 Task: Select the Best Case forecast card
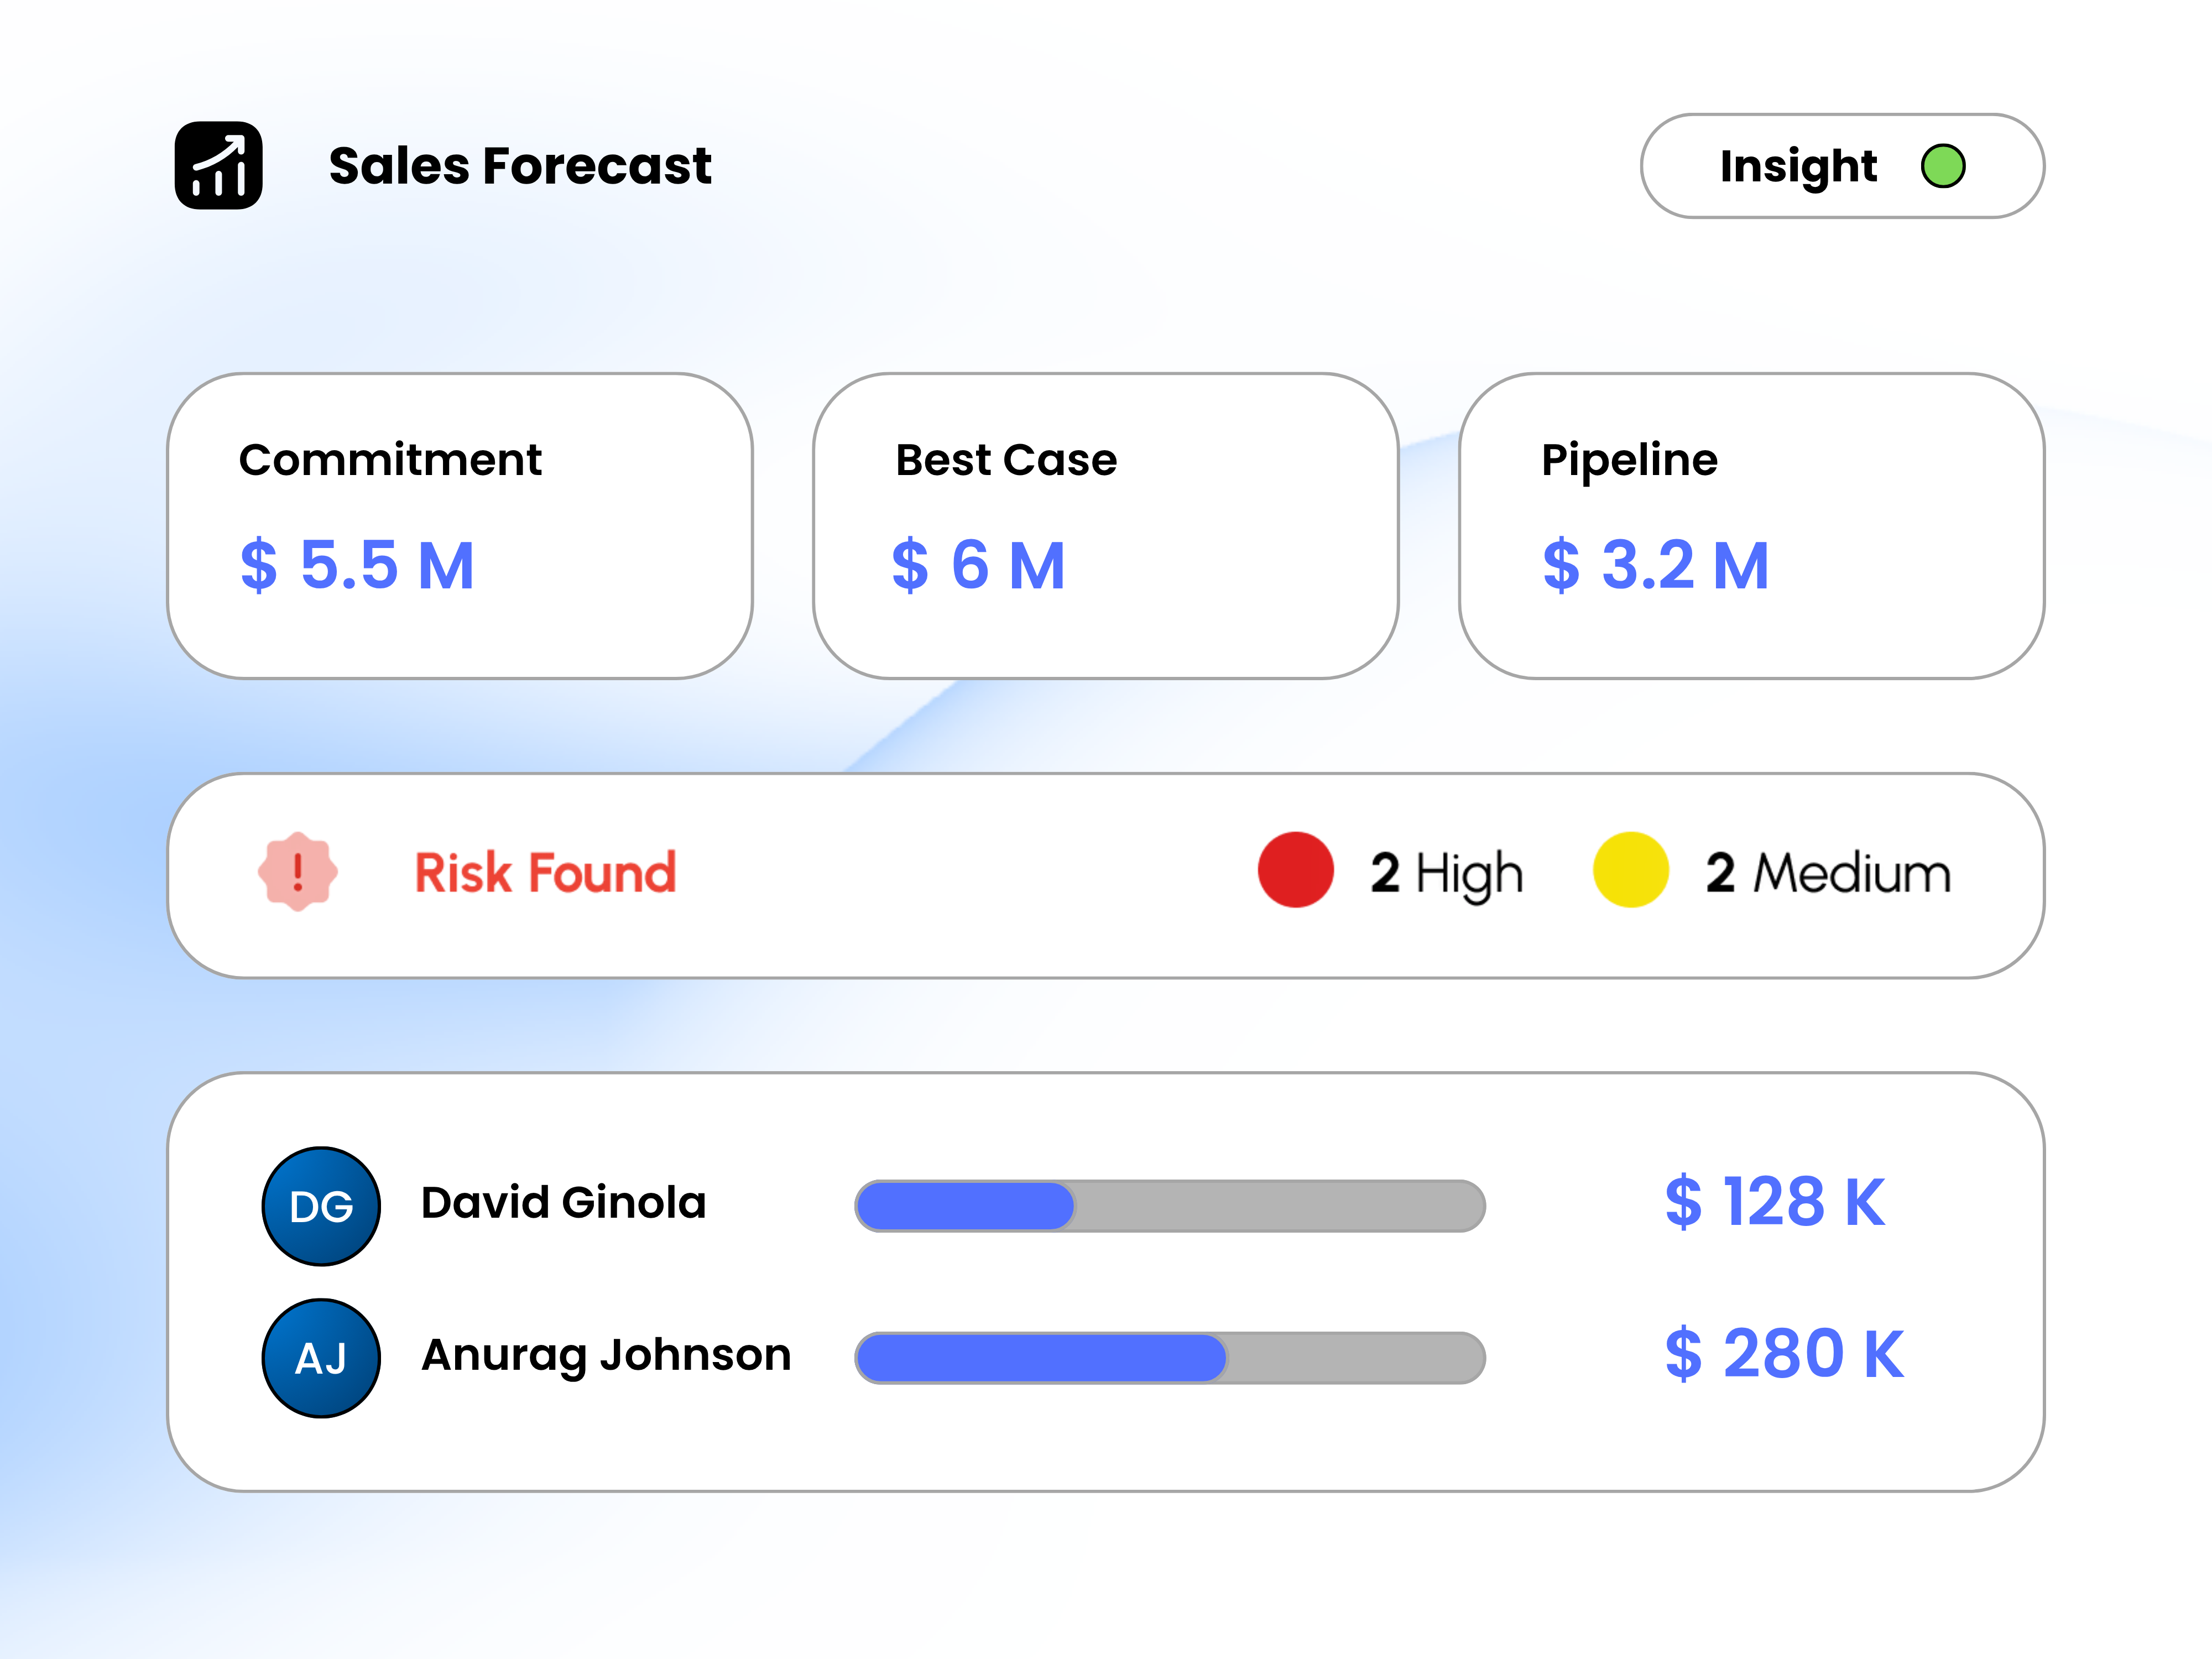pyautogui.click(x=1105, y=526)
